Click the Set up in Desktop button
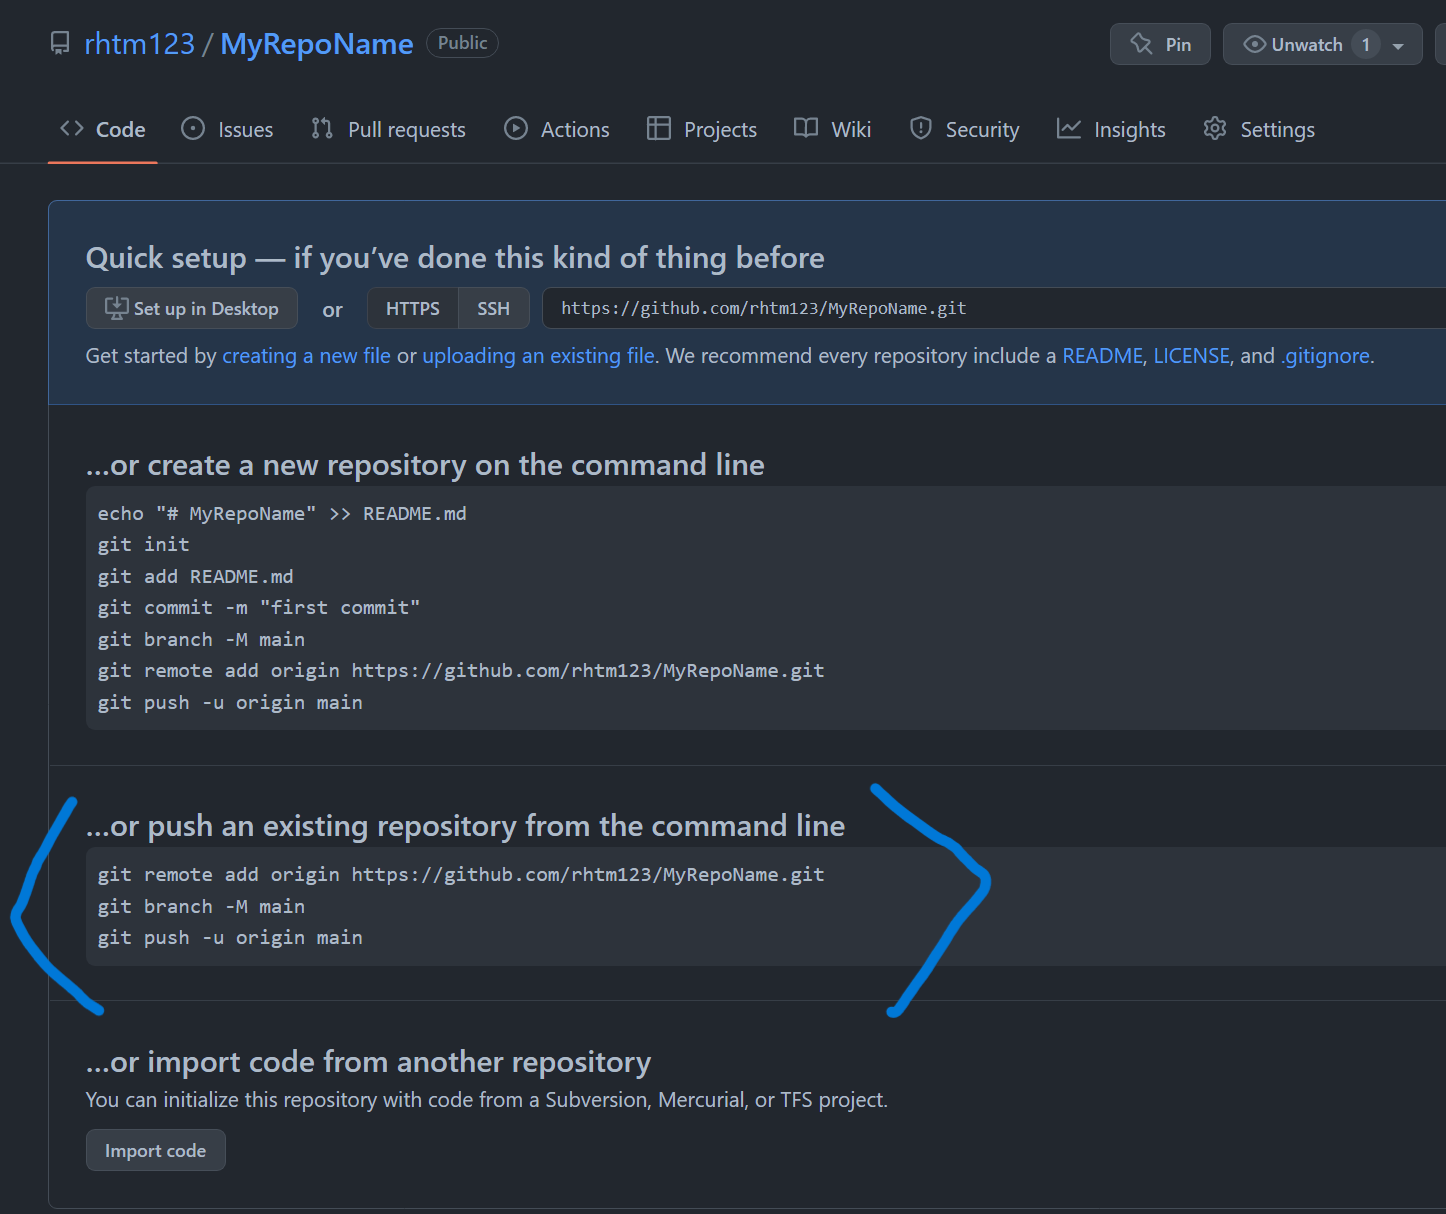 [x=192, y=308]
